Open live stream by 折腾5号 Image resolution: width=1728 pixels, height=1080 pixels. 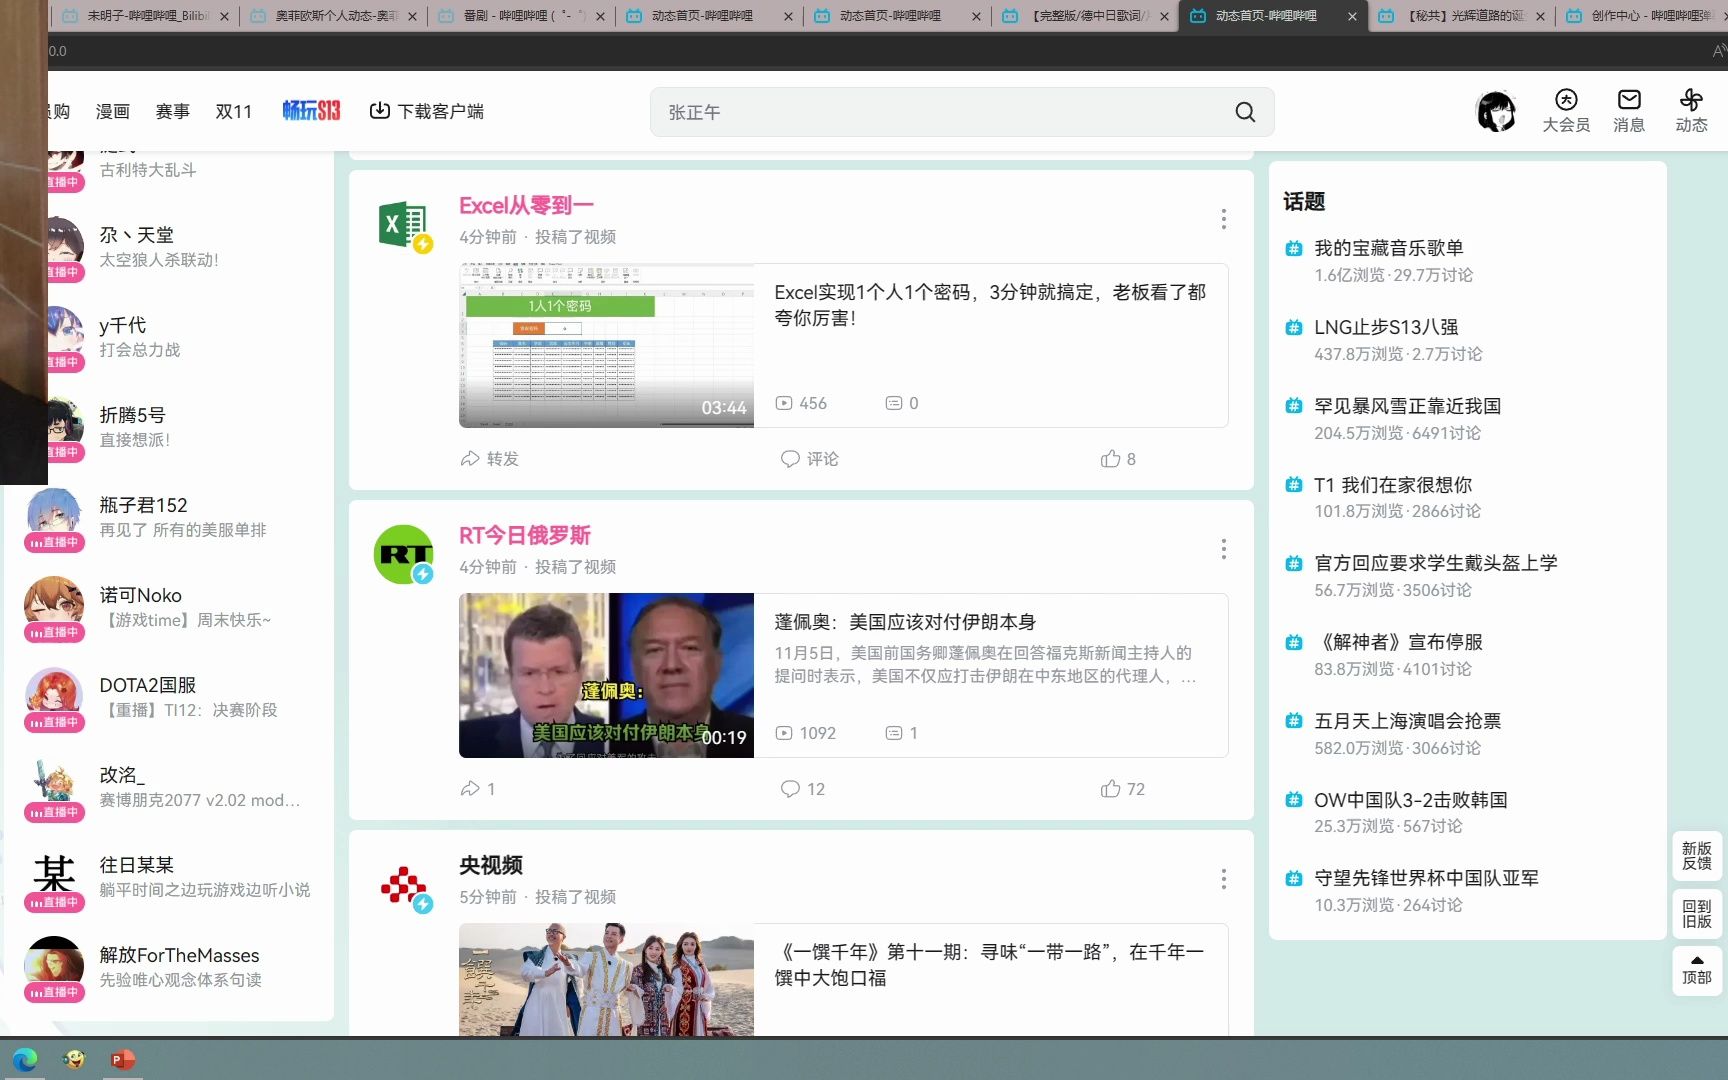click(180, 427)
